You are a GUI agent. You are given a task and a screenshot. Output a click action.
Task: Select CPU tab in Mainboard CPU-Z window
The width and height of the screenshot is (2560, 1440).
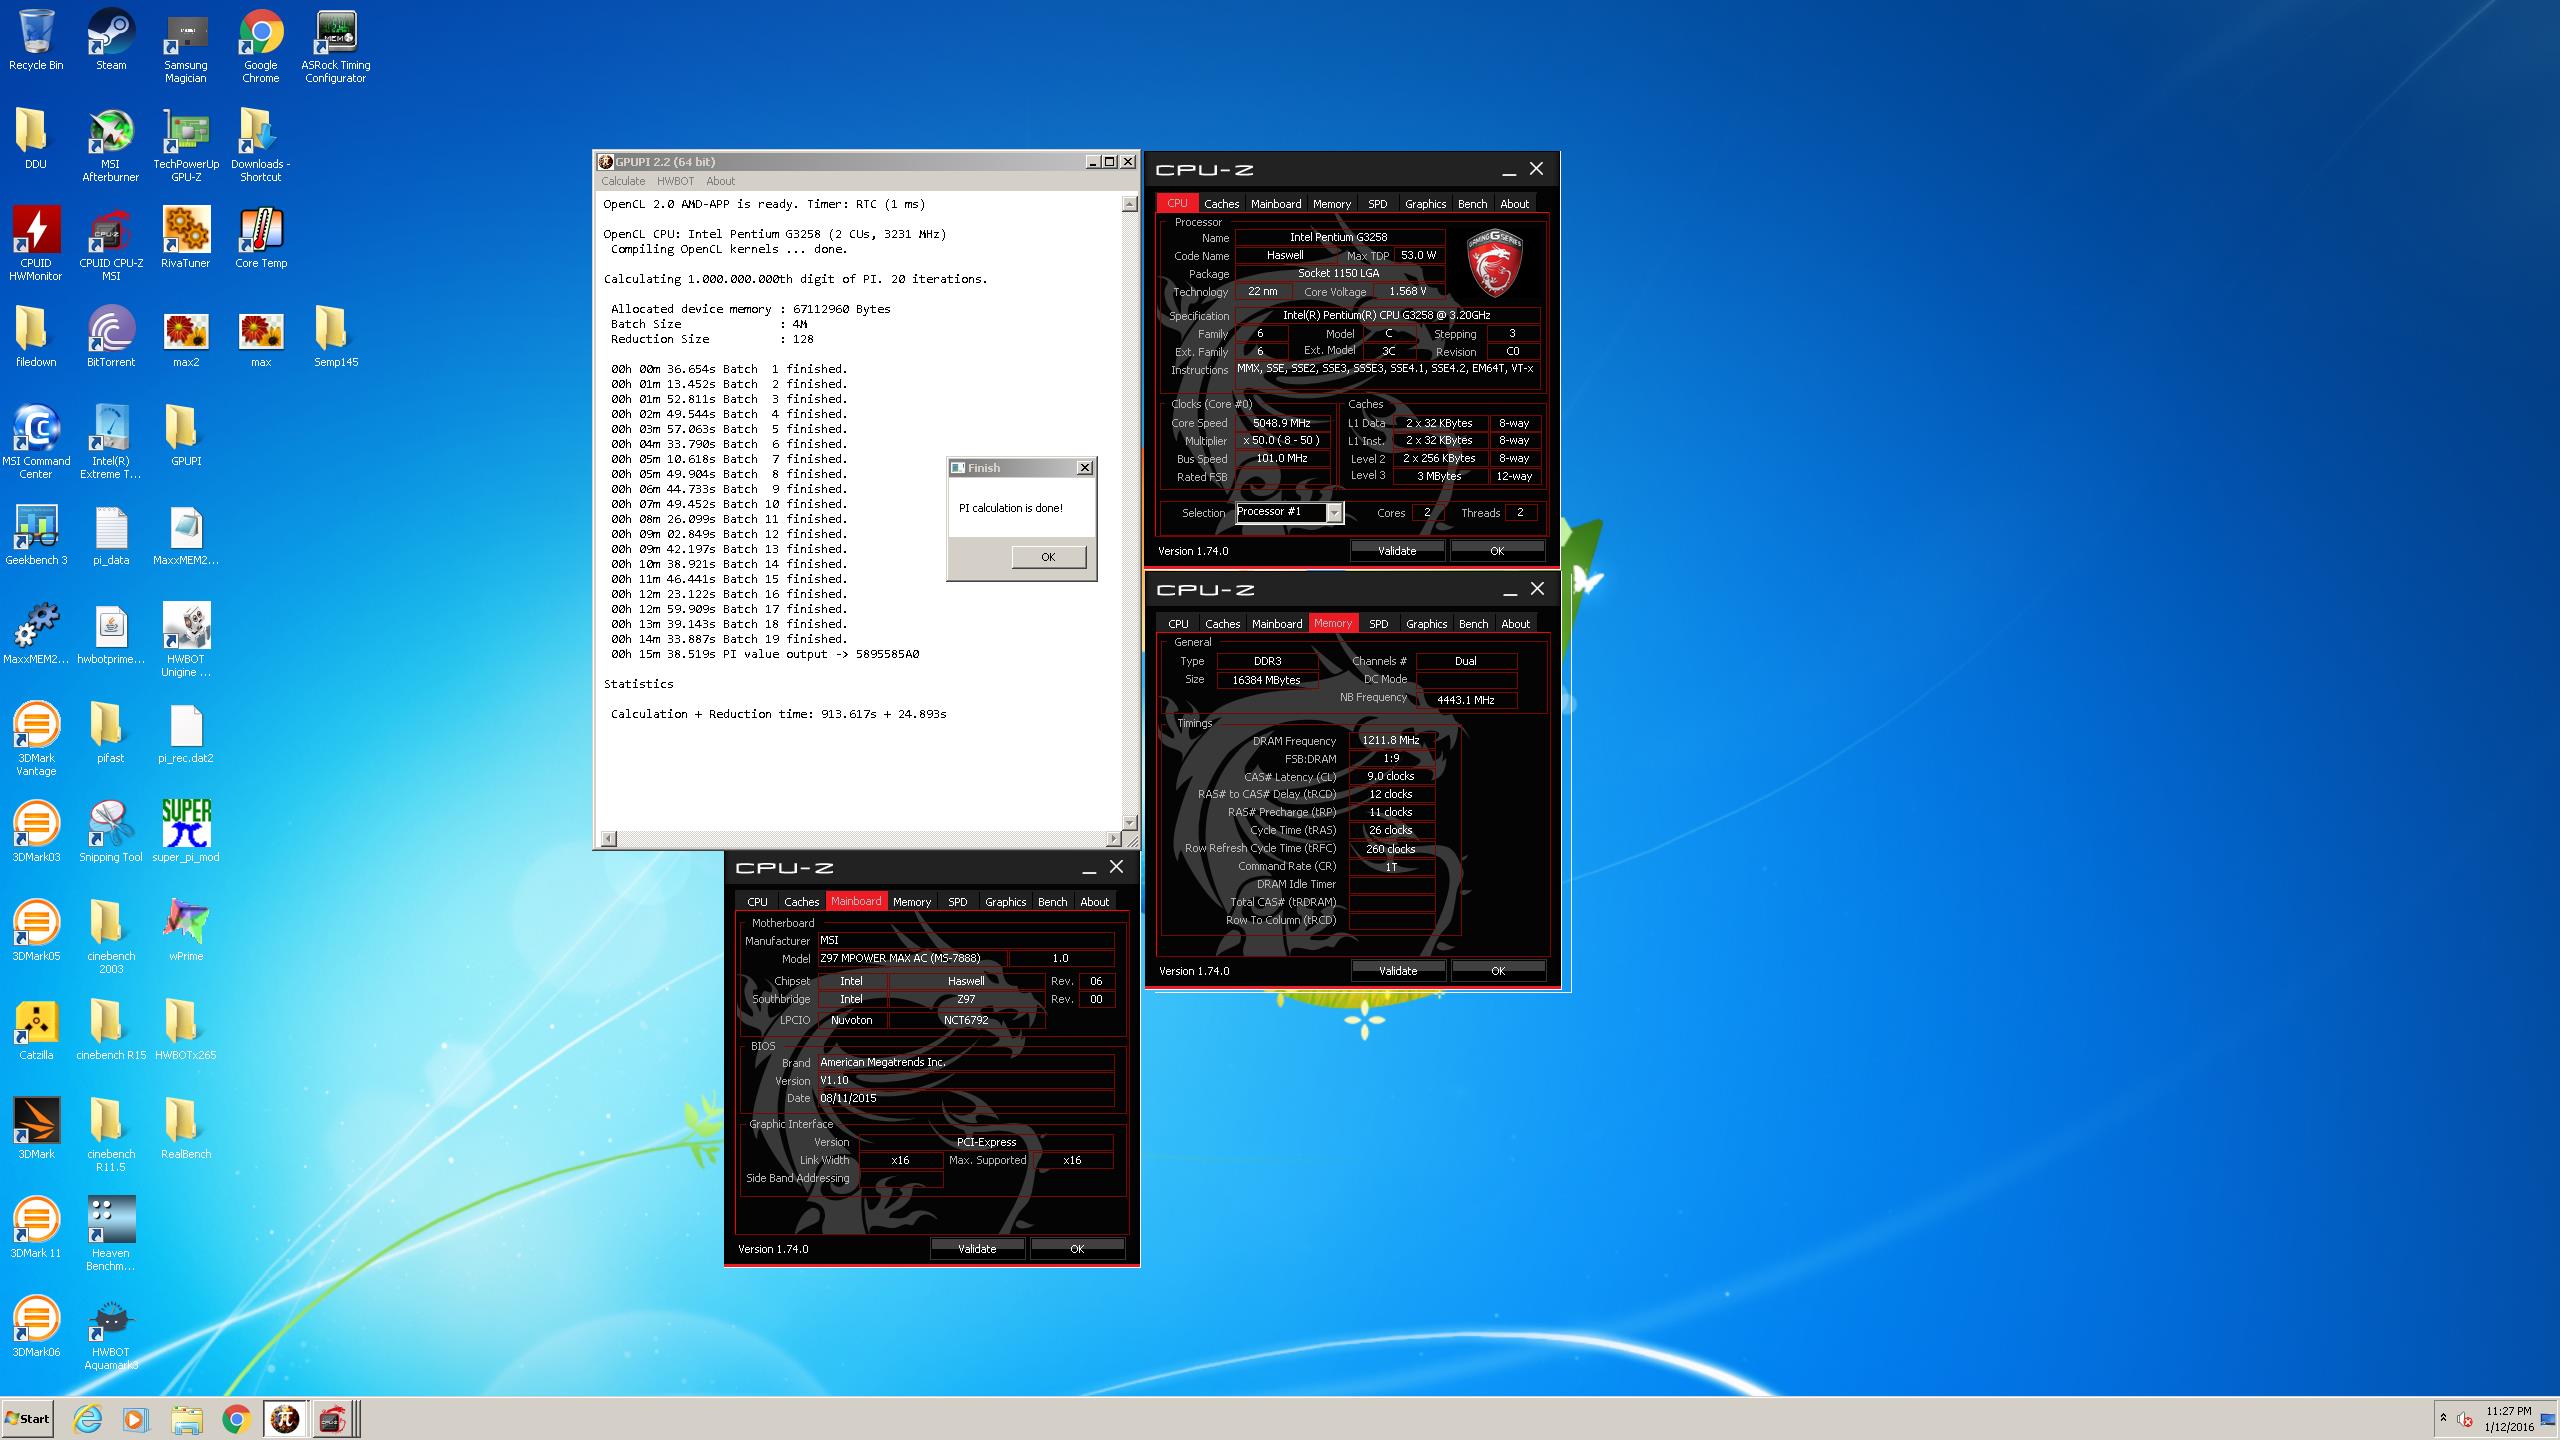point(757,901)
